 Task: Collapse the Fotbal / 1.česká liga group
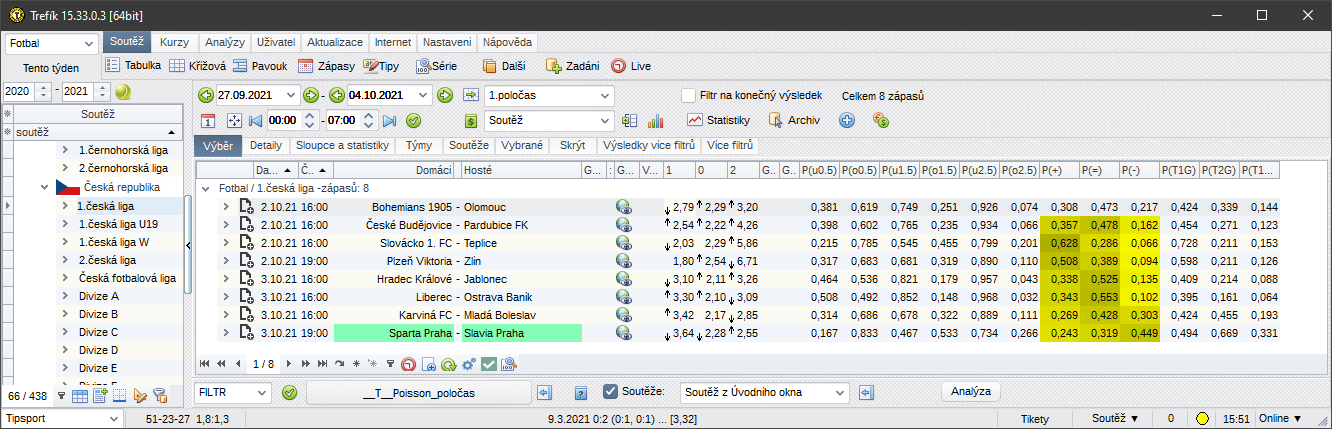205,188
